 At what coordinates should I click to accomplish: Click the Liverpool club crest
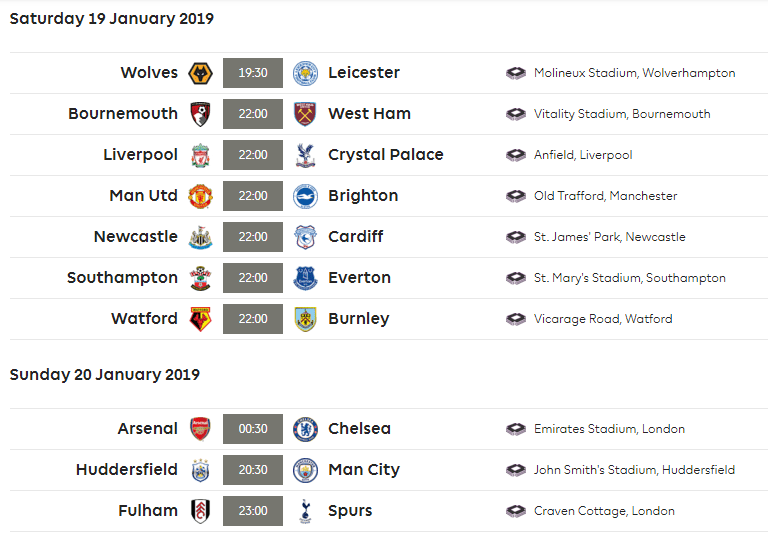200,155
